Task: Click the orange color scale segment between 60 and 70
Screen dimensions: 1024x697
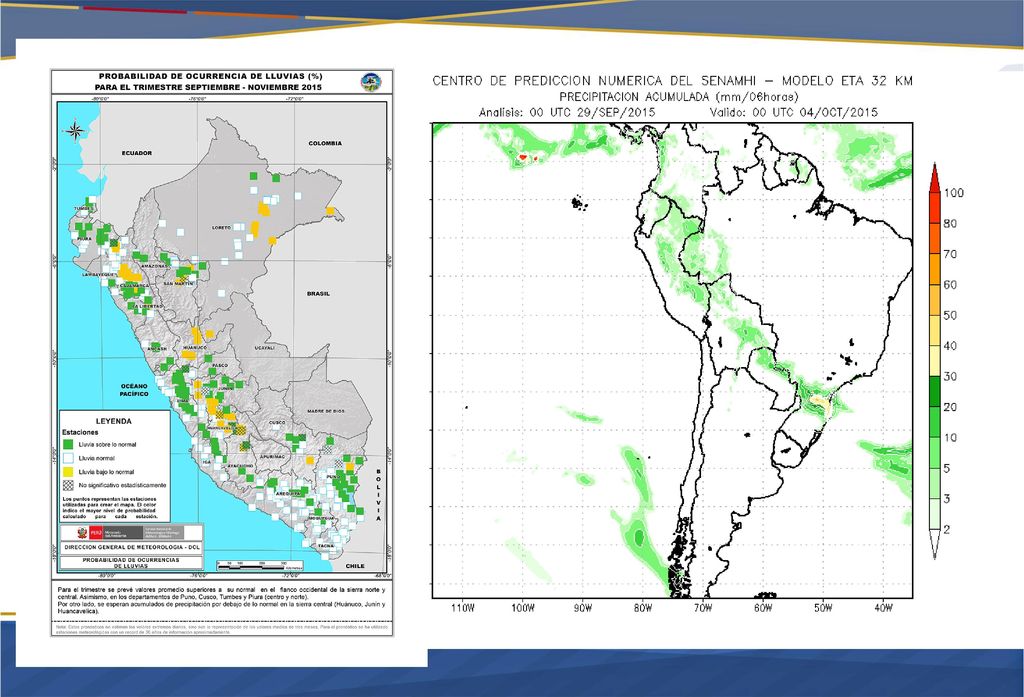Action: pyautogui.click(x=935, y=270)
